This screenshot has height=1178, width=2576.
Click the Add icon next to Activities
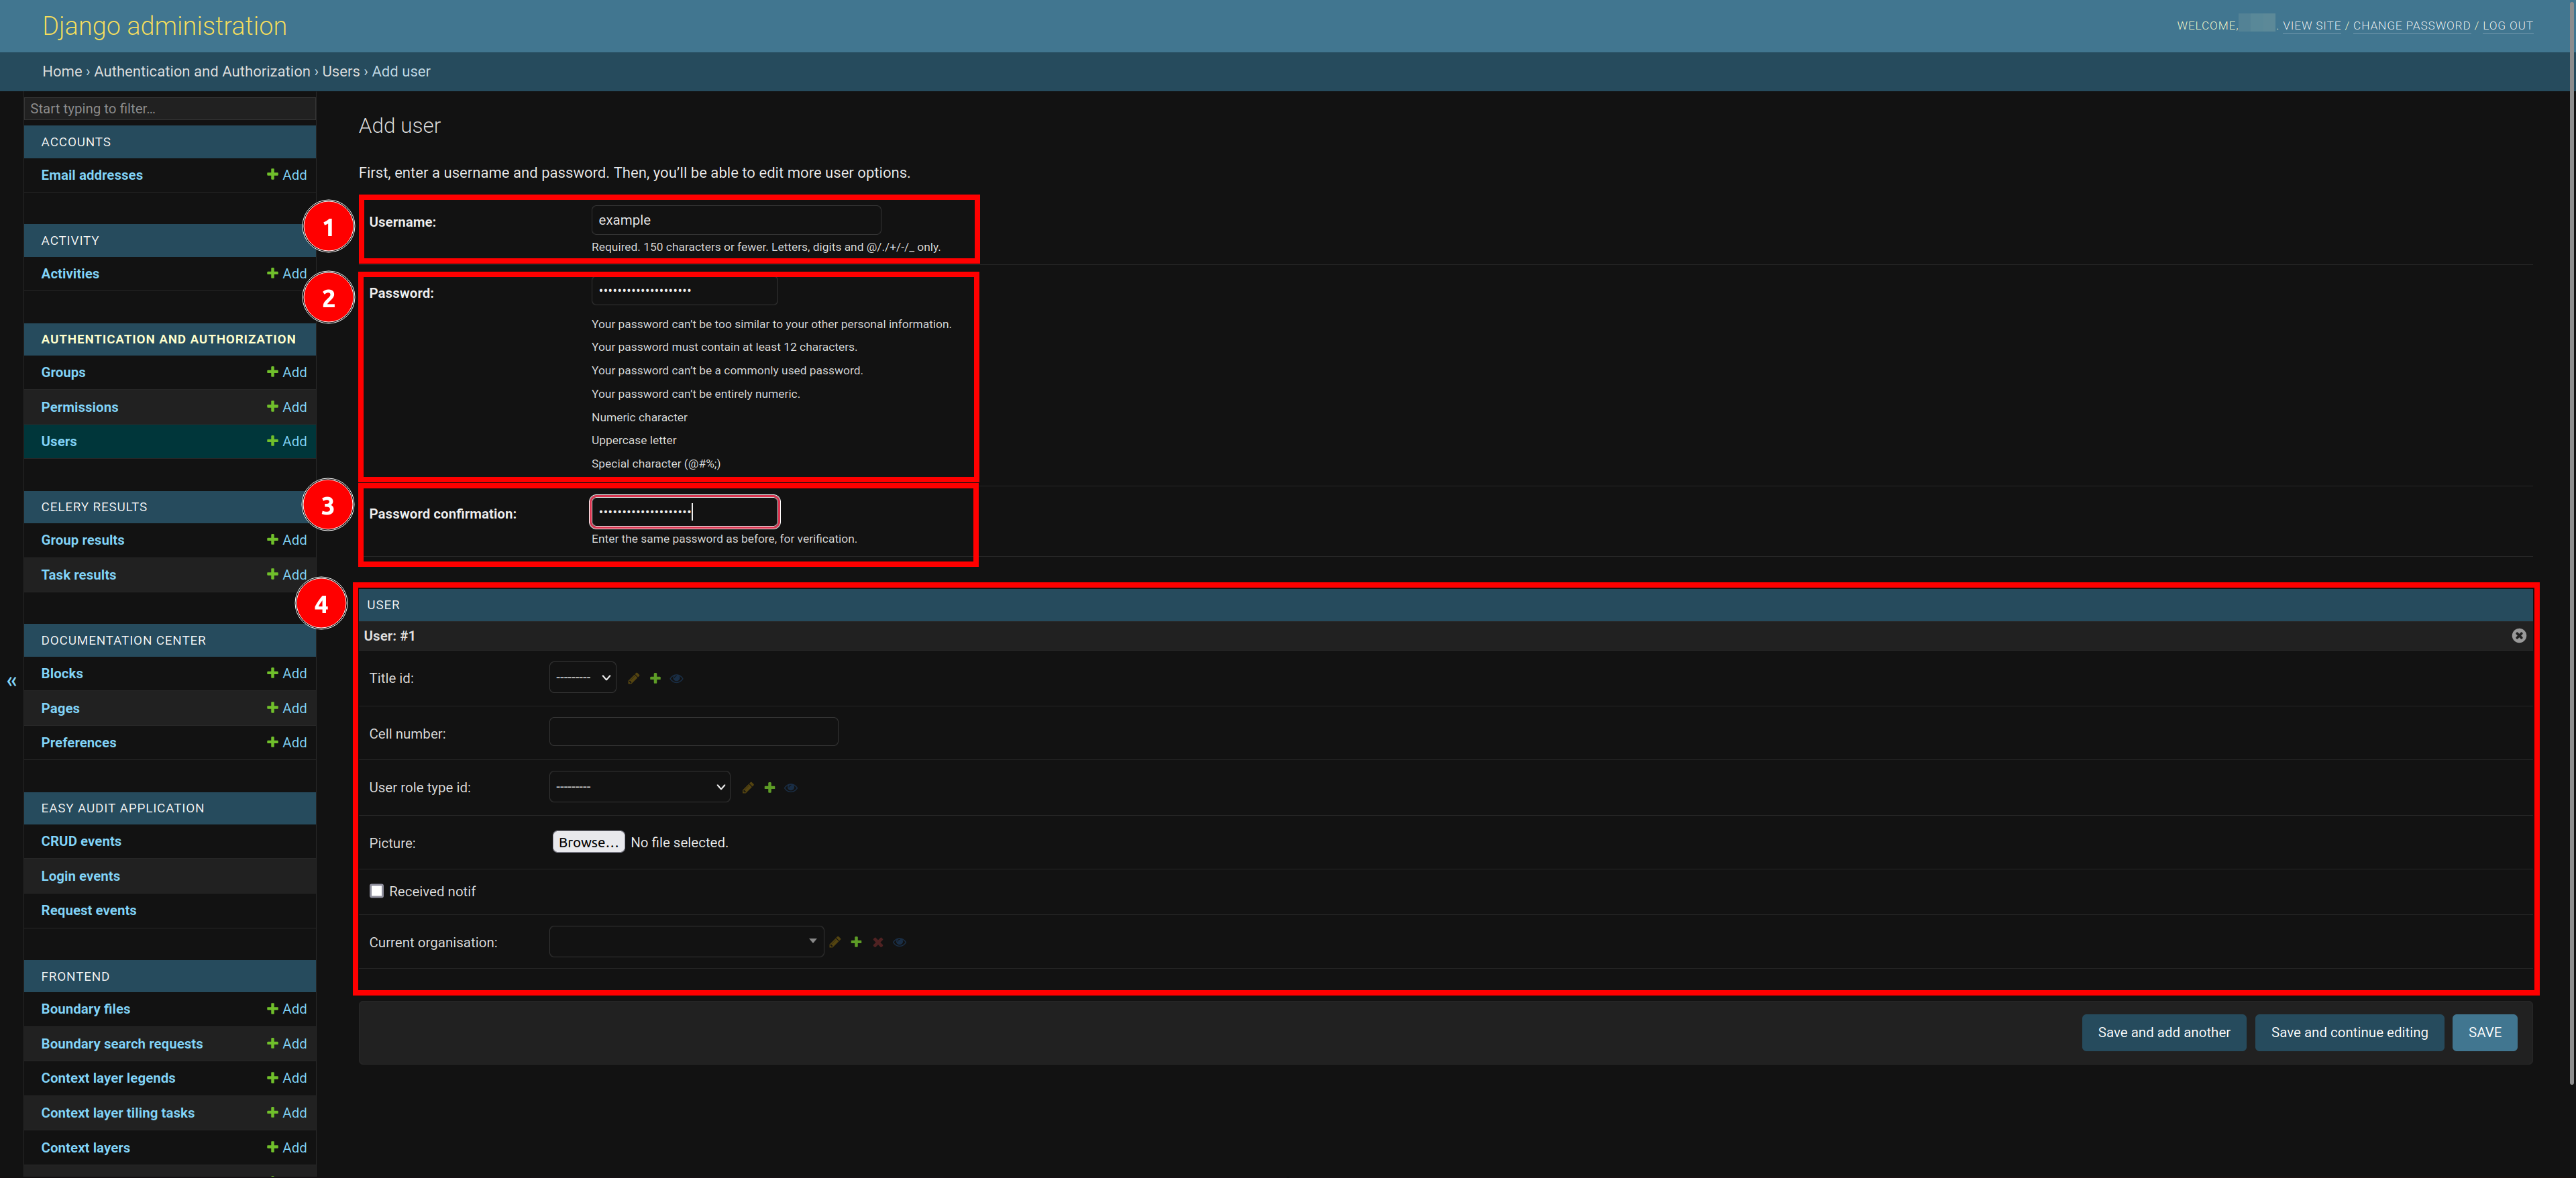[287, 273]
